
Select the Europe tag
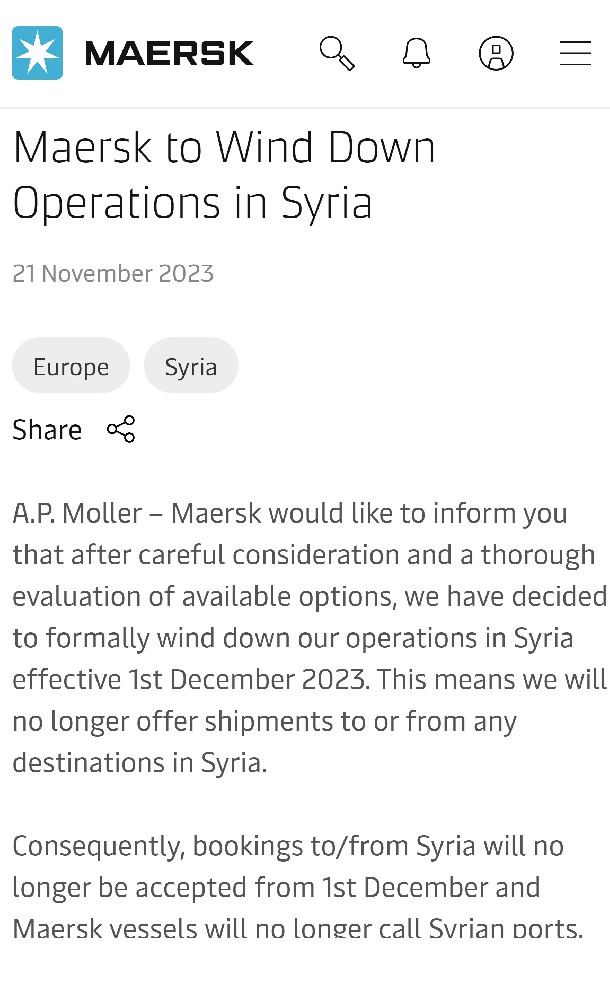pyautogui.click(x=71, y=366)
